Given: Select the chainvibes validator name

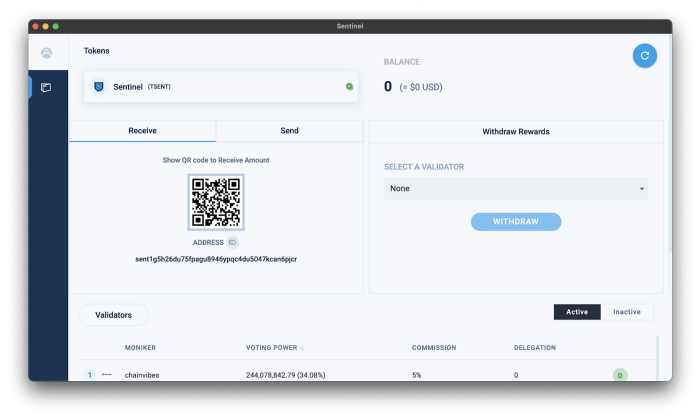Looking at the screenshot, I should 142,375.
